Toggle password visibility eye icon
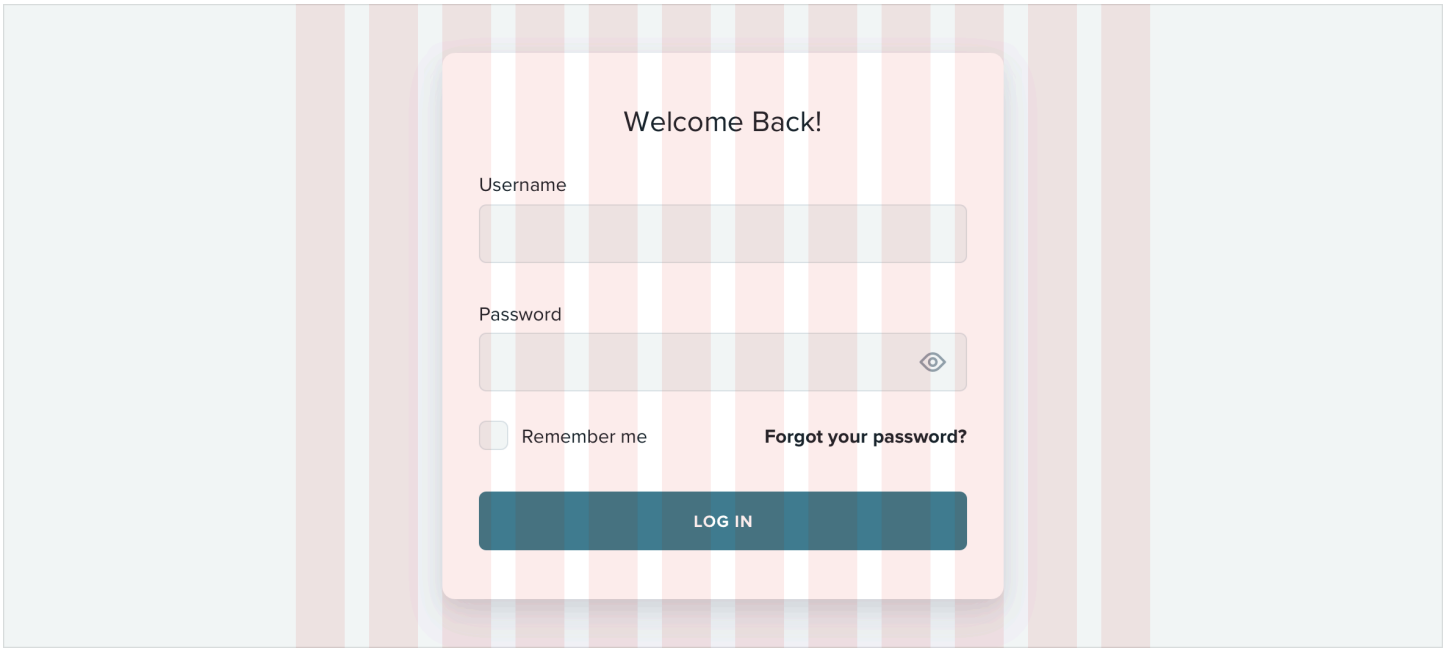This screenshot has height=652, width=1446. tap(932, 362)
